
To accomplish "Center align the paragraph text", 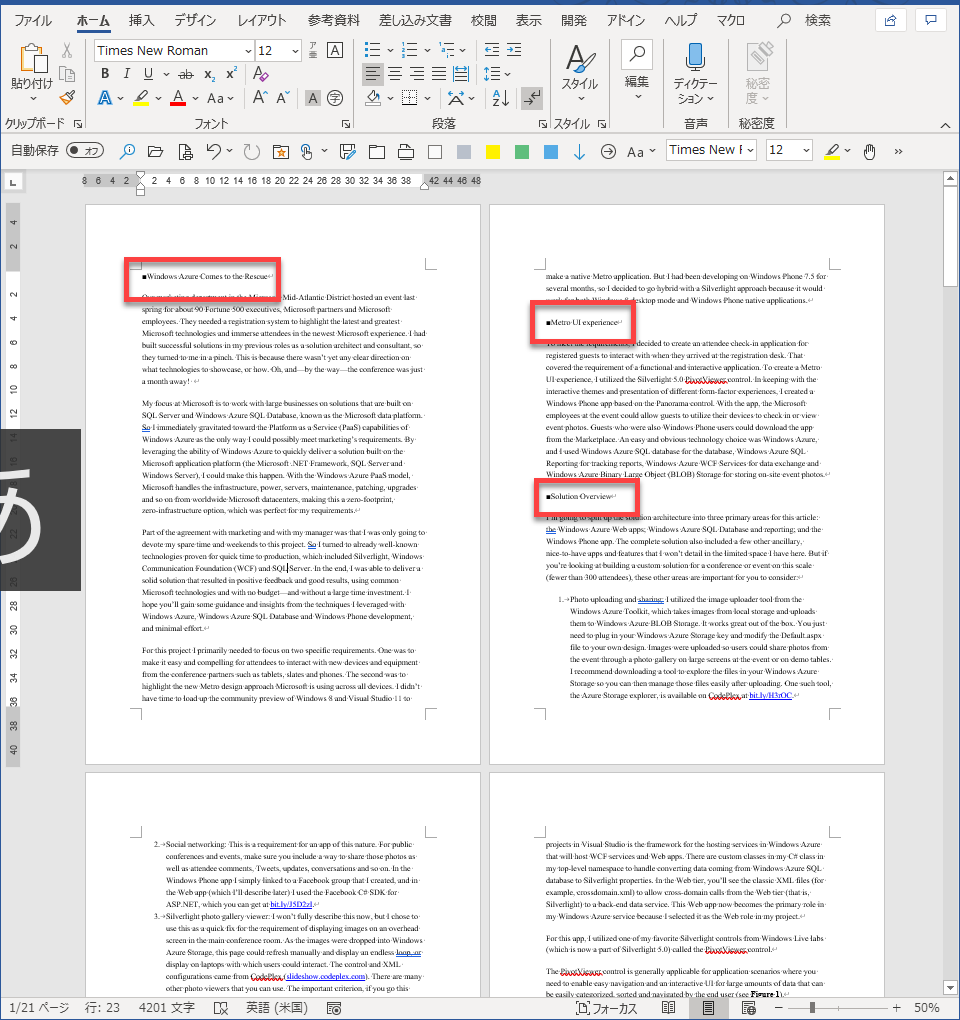I will (395, 74).
